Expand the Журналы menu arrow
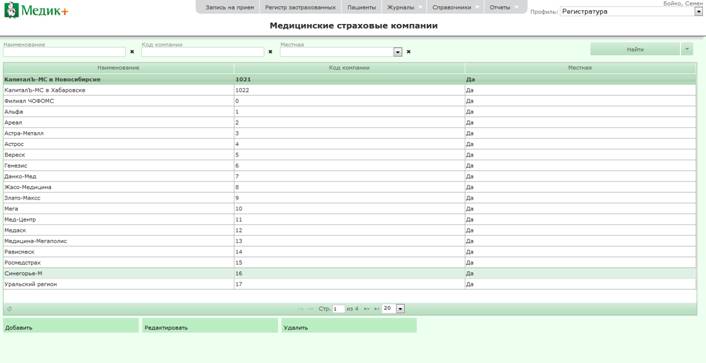The height and width of the screenshot is (363, 706). click(x=420, y=8)
